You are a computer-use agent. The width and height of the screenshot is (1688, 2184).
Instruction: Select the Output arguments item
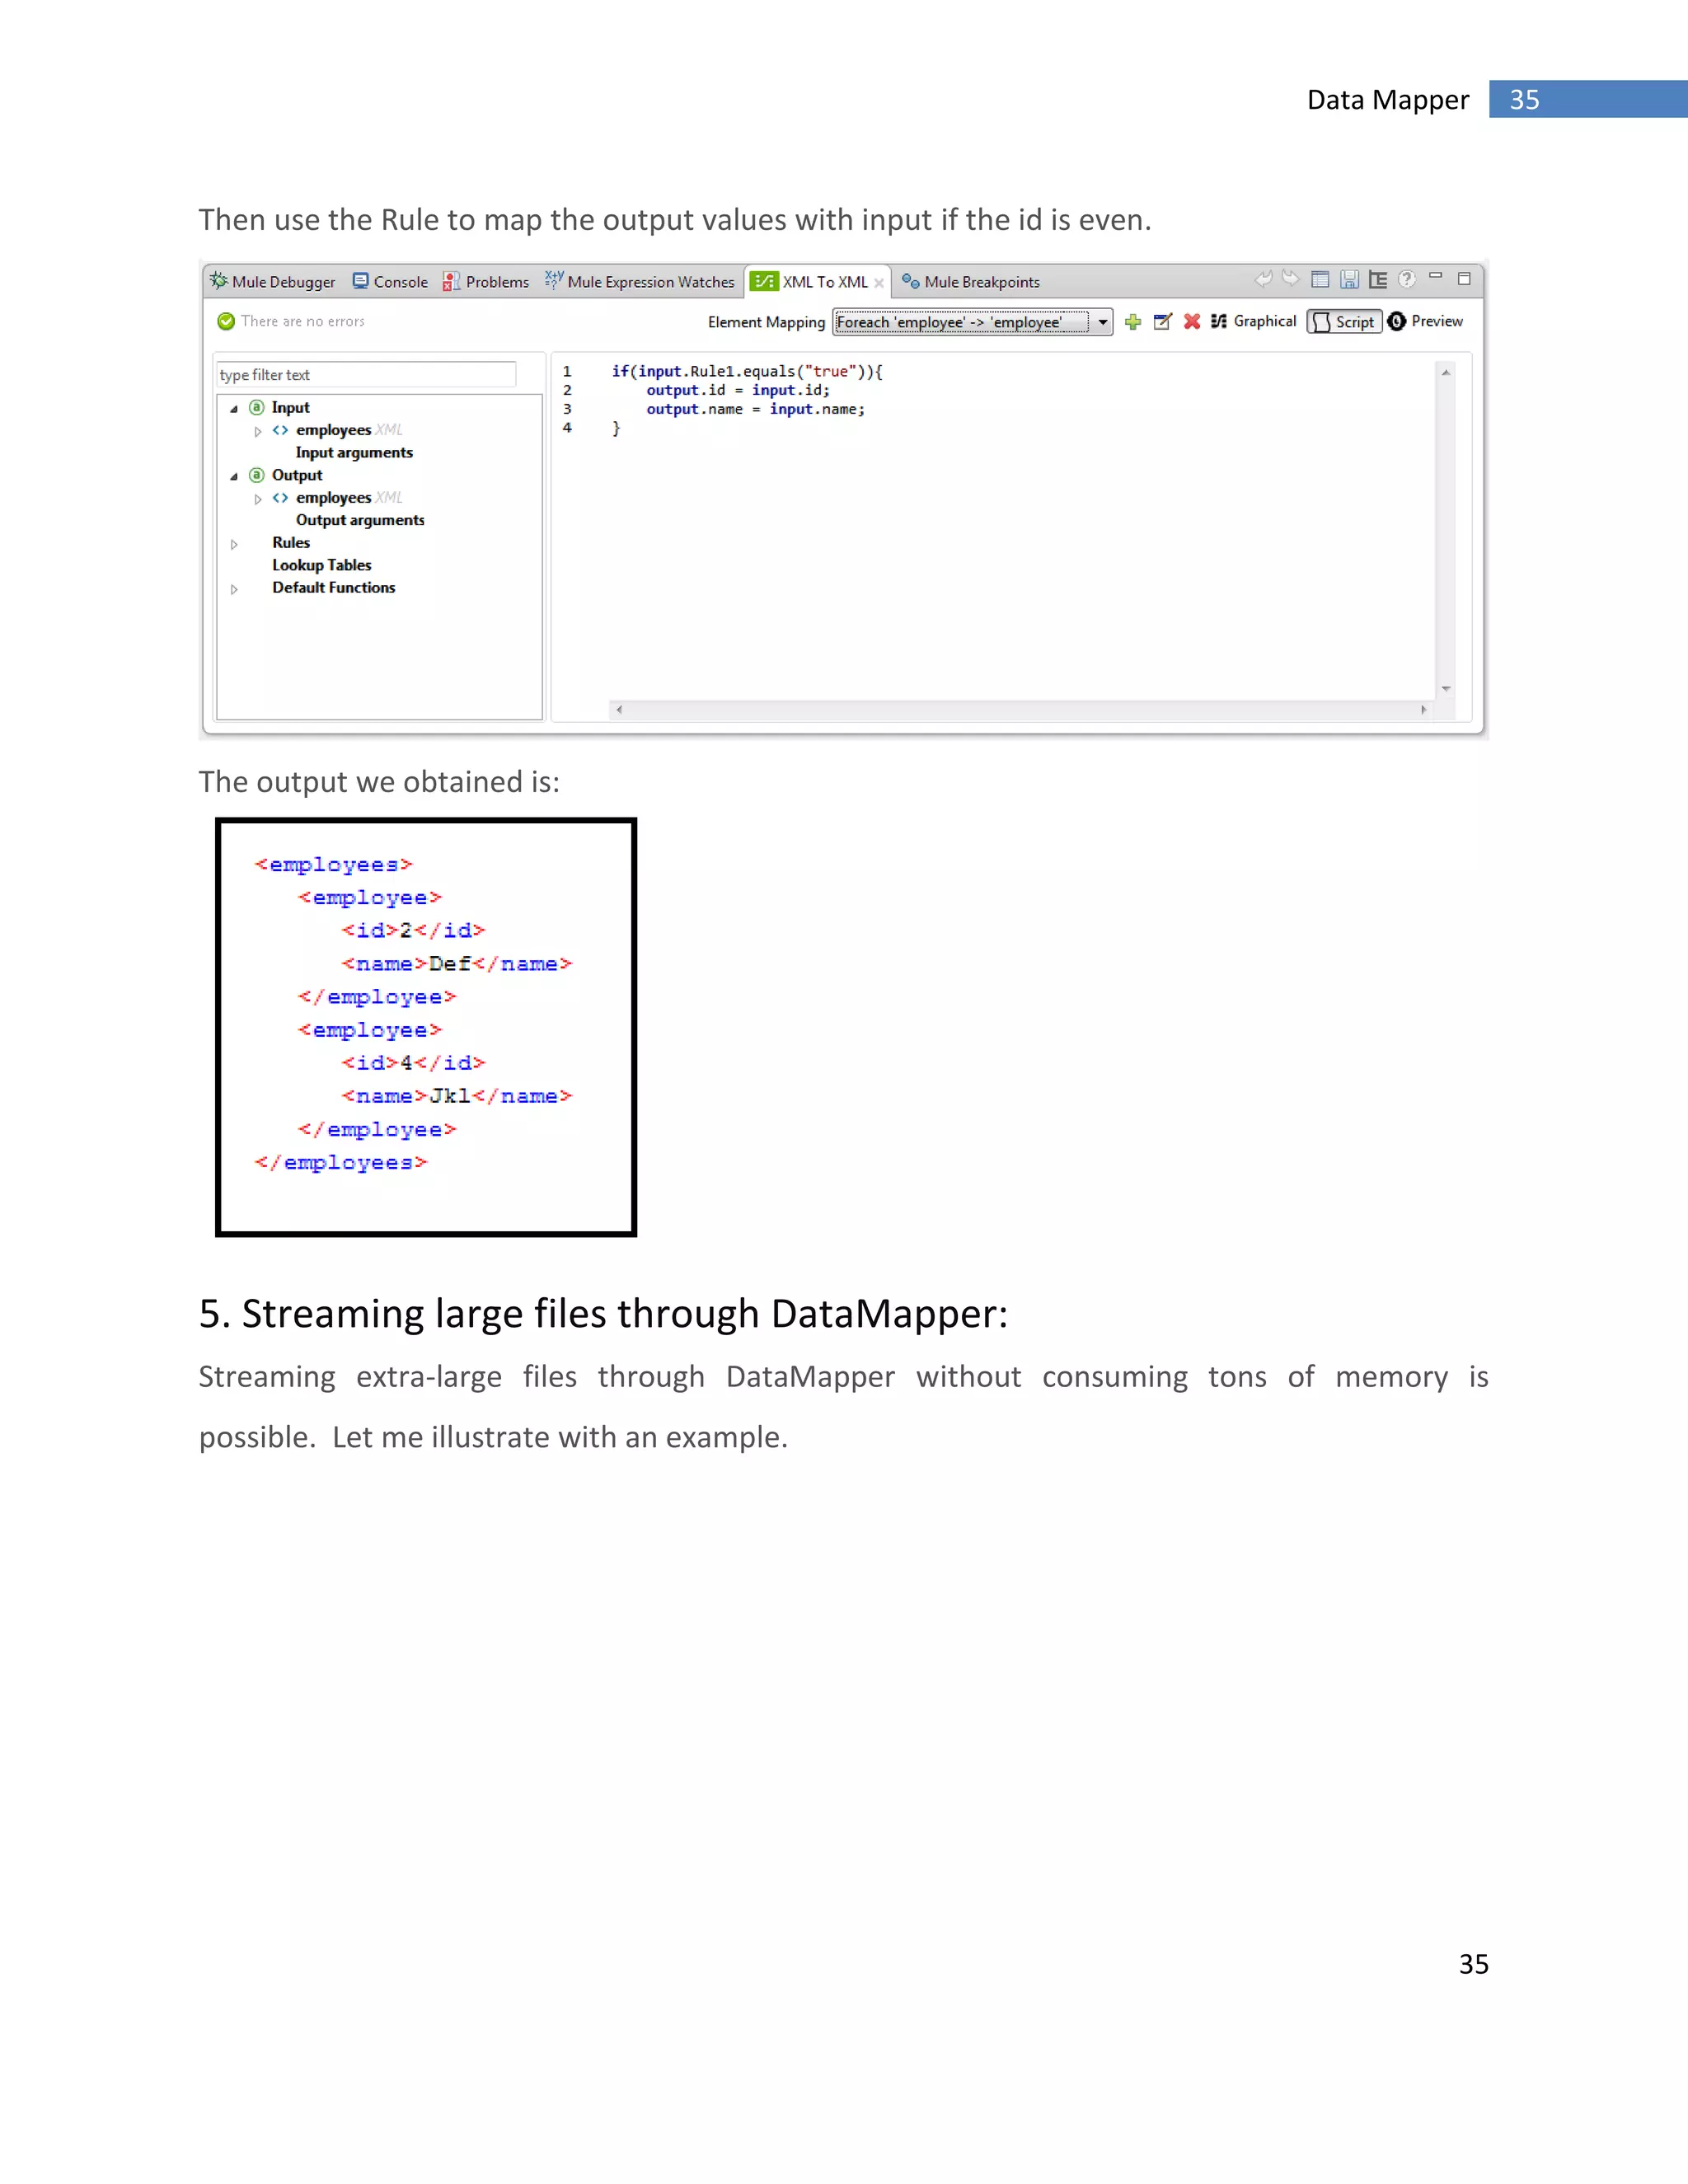(360, 520)
